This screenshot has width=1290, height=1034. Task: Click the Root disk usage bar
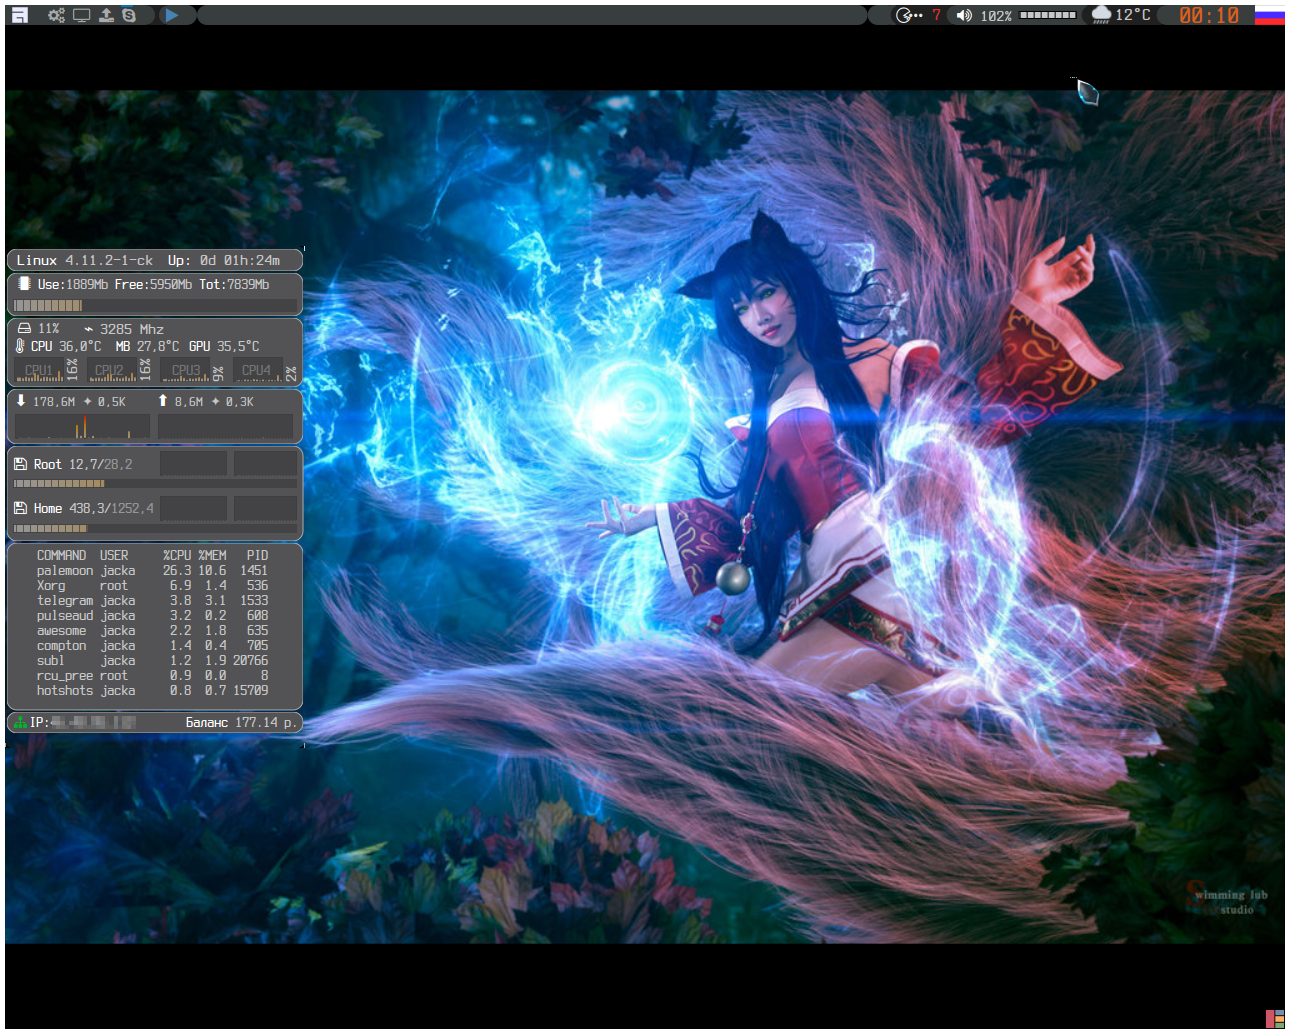pyautogui.click(x=154, y=484)
